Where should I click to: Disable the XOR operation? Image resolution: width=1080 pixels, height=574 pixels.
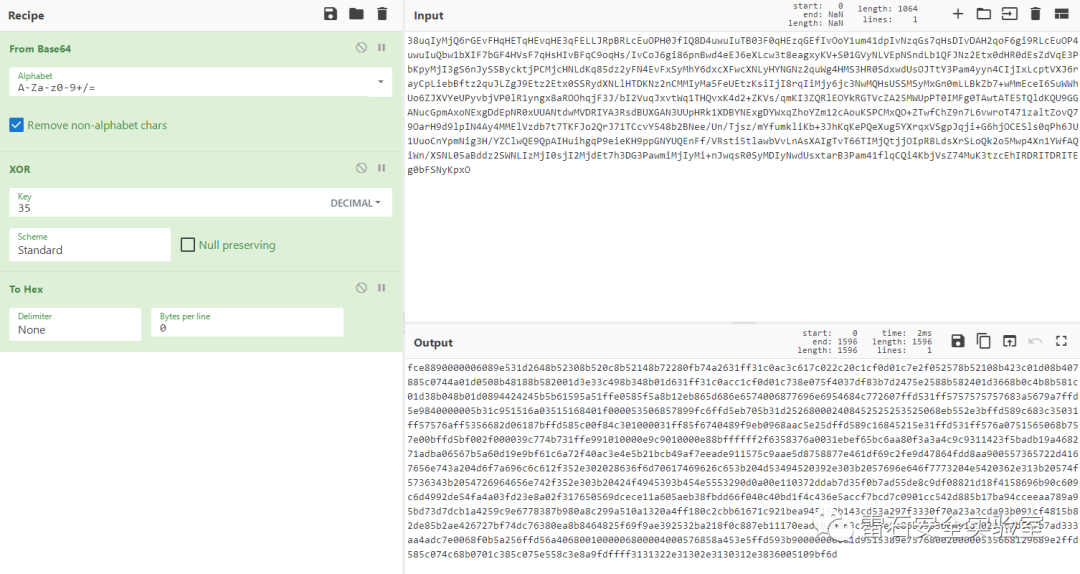[x=361, y=168]
